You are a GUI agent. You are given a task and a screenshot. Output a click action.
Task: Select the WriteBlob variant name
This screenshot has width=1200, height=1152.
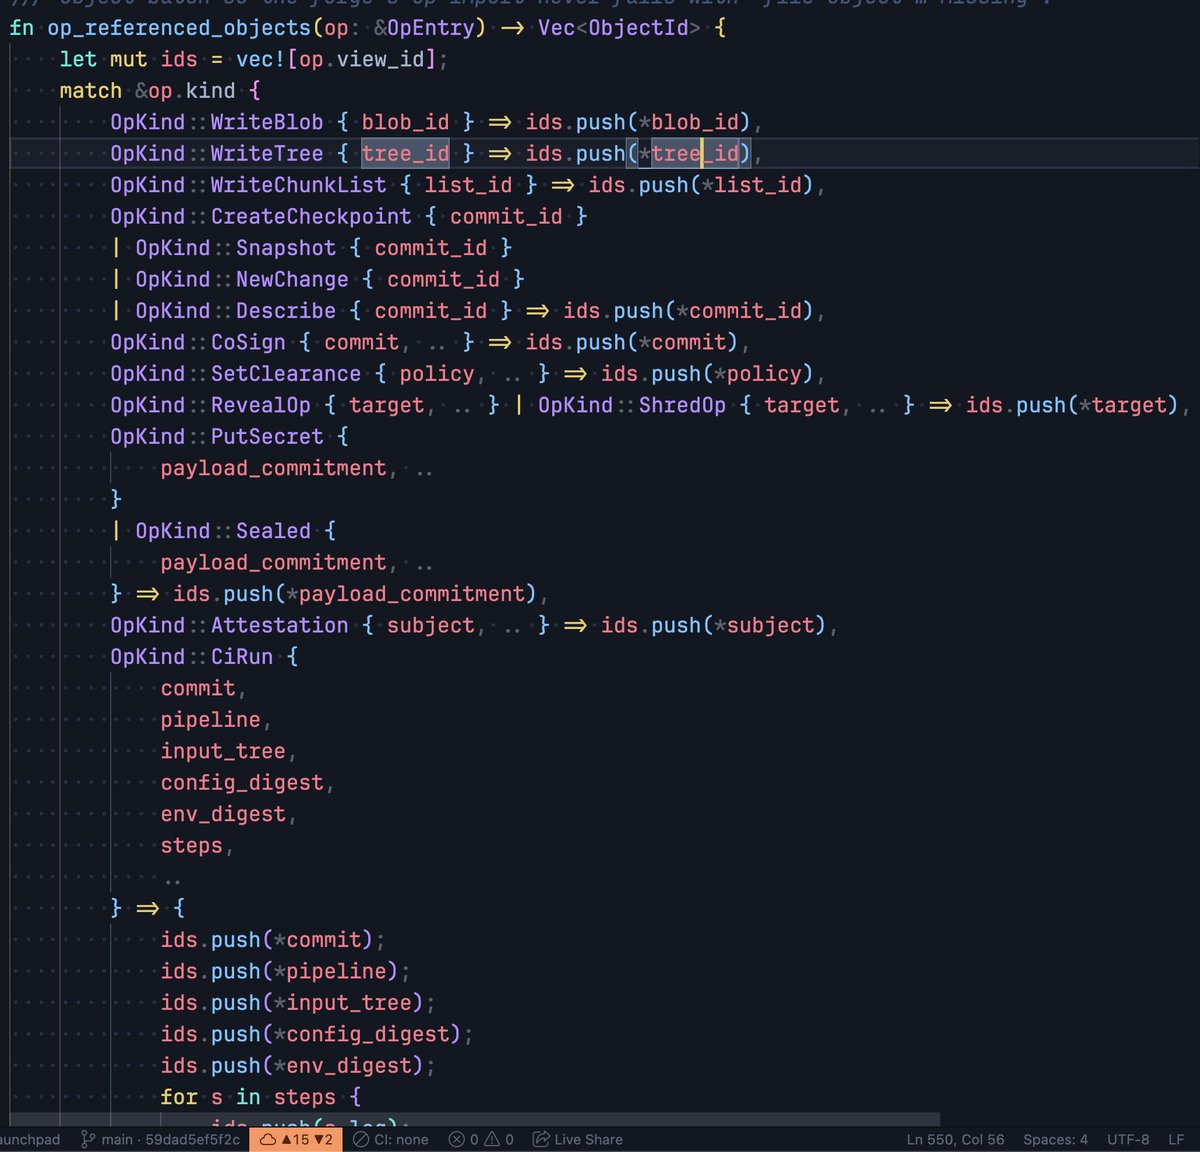tap(267, 122)
